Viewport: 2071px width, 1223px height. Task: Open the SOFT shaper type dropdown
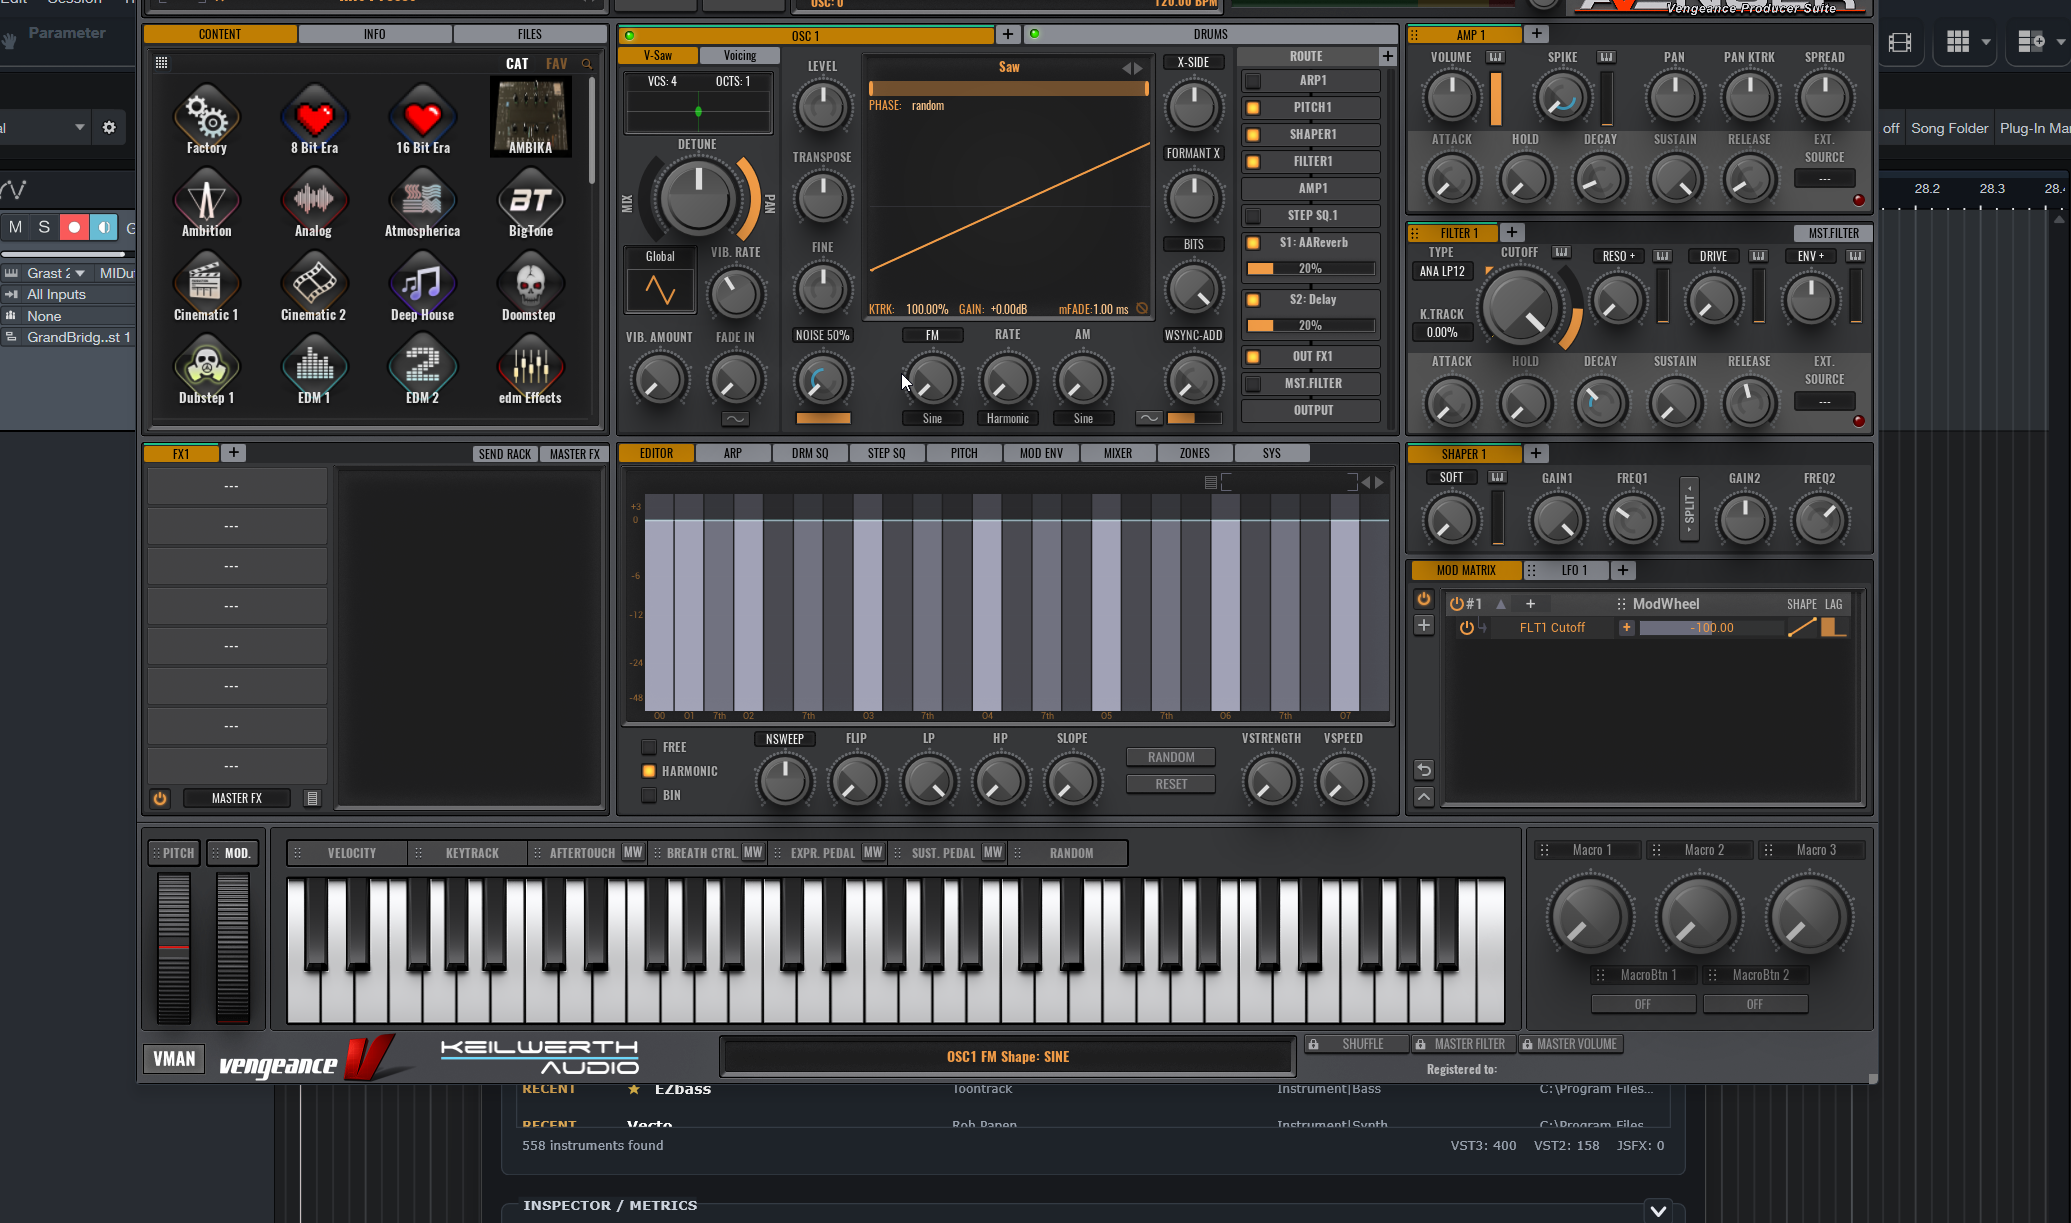(x=1451, y=478)
